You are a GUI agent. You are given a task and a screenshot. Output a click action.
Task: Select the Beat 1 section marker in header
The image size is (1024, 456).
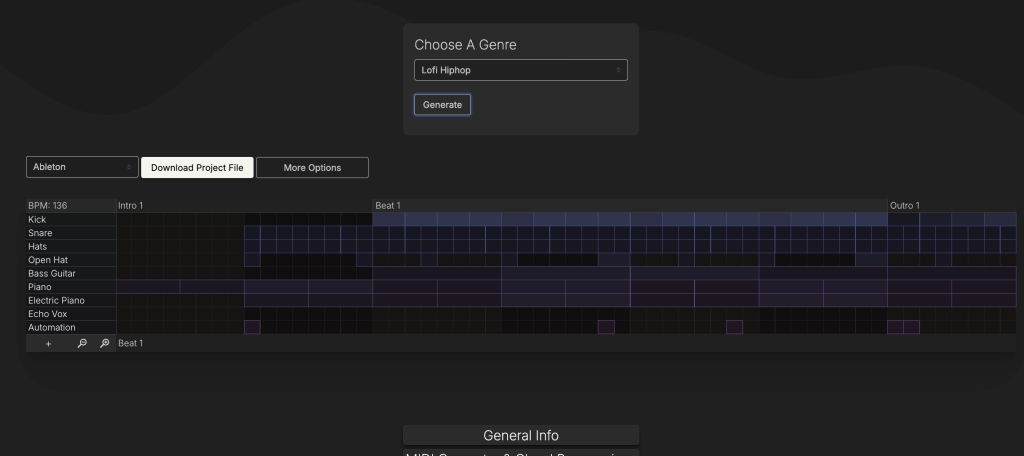coord(388,206)
